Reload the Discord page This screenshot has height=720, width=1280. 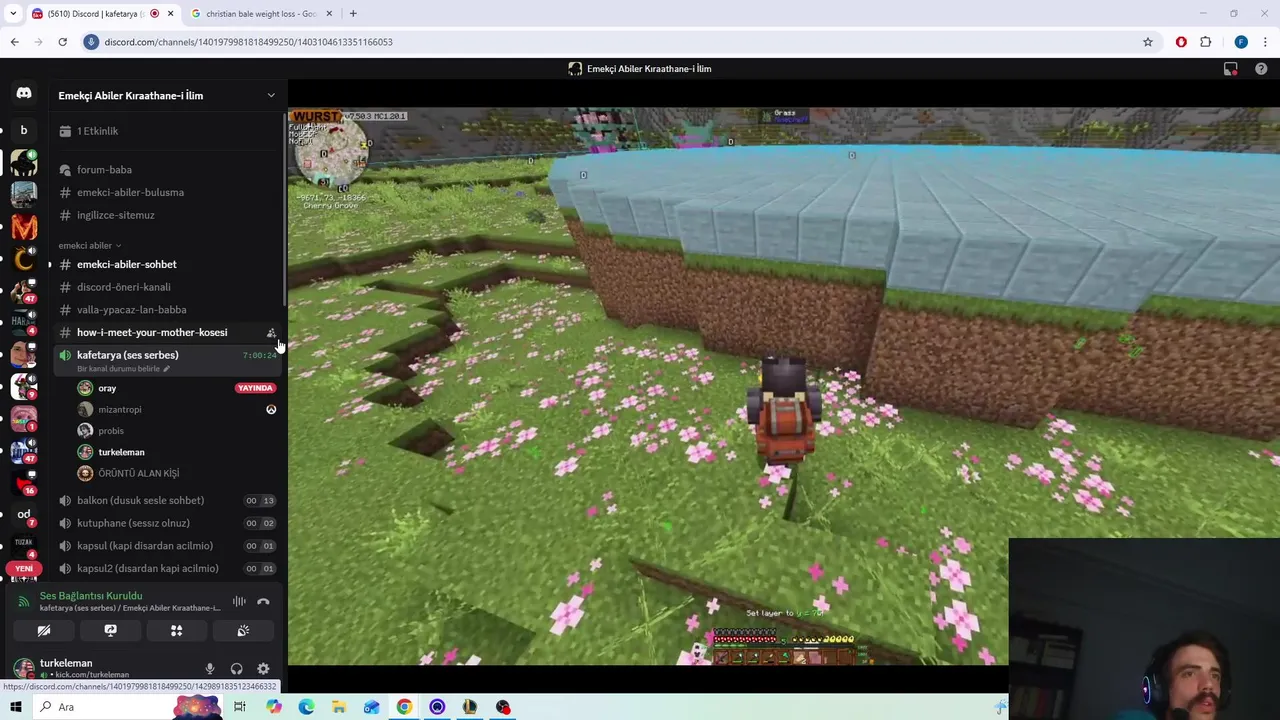62,42
